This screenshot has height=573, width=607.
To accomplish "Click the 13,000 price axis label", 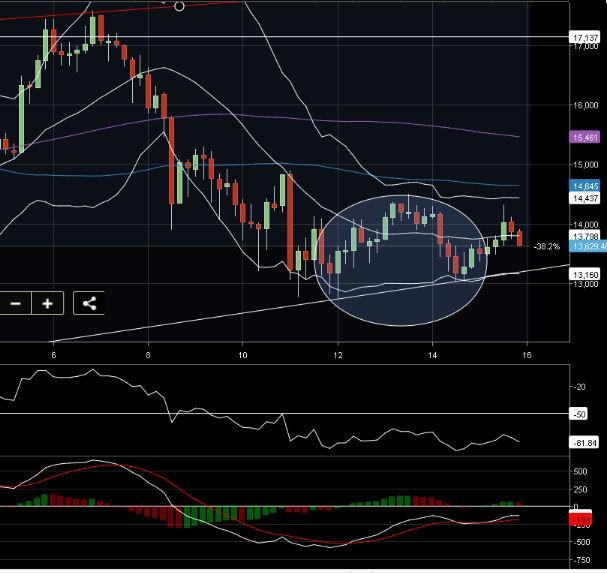I will 585,284.
